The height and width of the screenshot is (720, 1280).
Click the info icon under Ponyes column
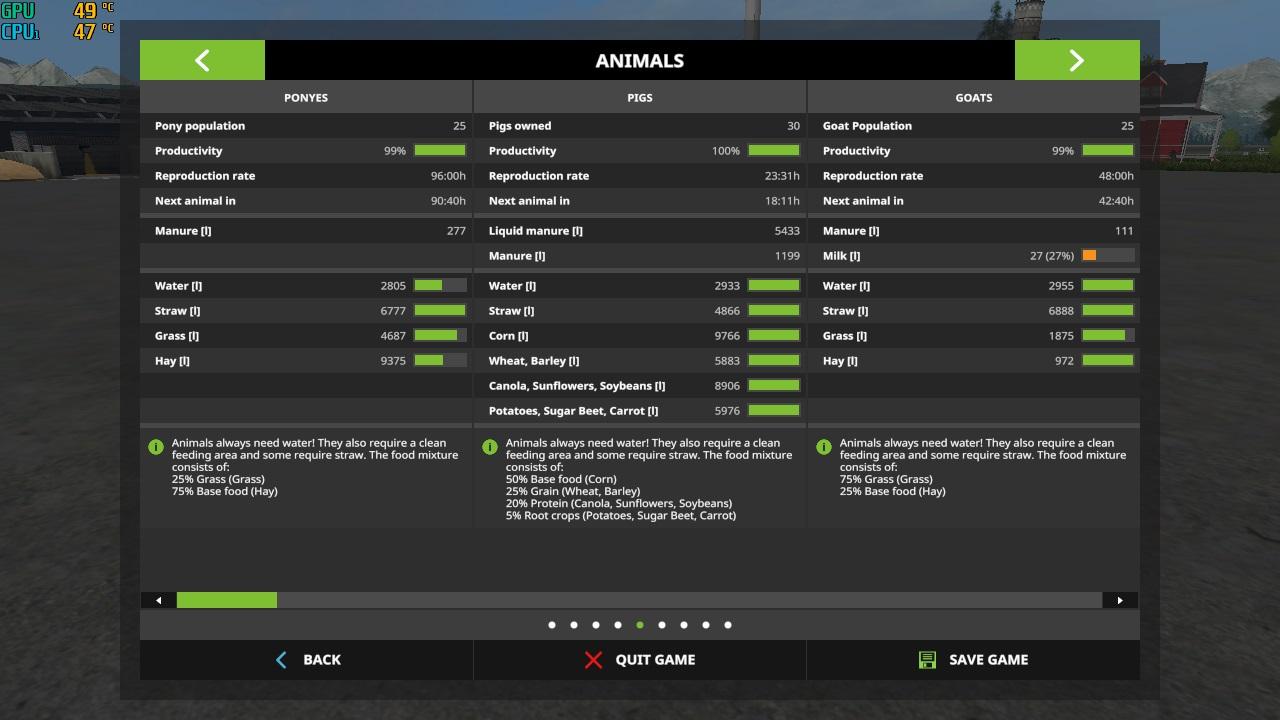click(x=156, y=447)
